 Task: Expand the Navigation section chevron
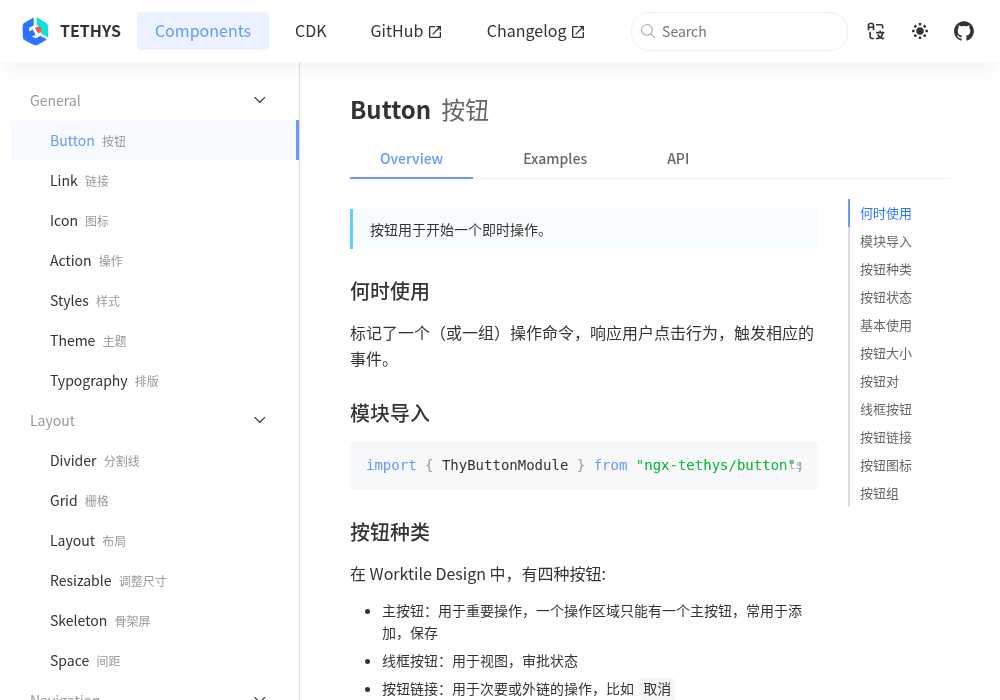pyautogui.click(x=260, y=697)
